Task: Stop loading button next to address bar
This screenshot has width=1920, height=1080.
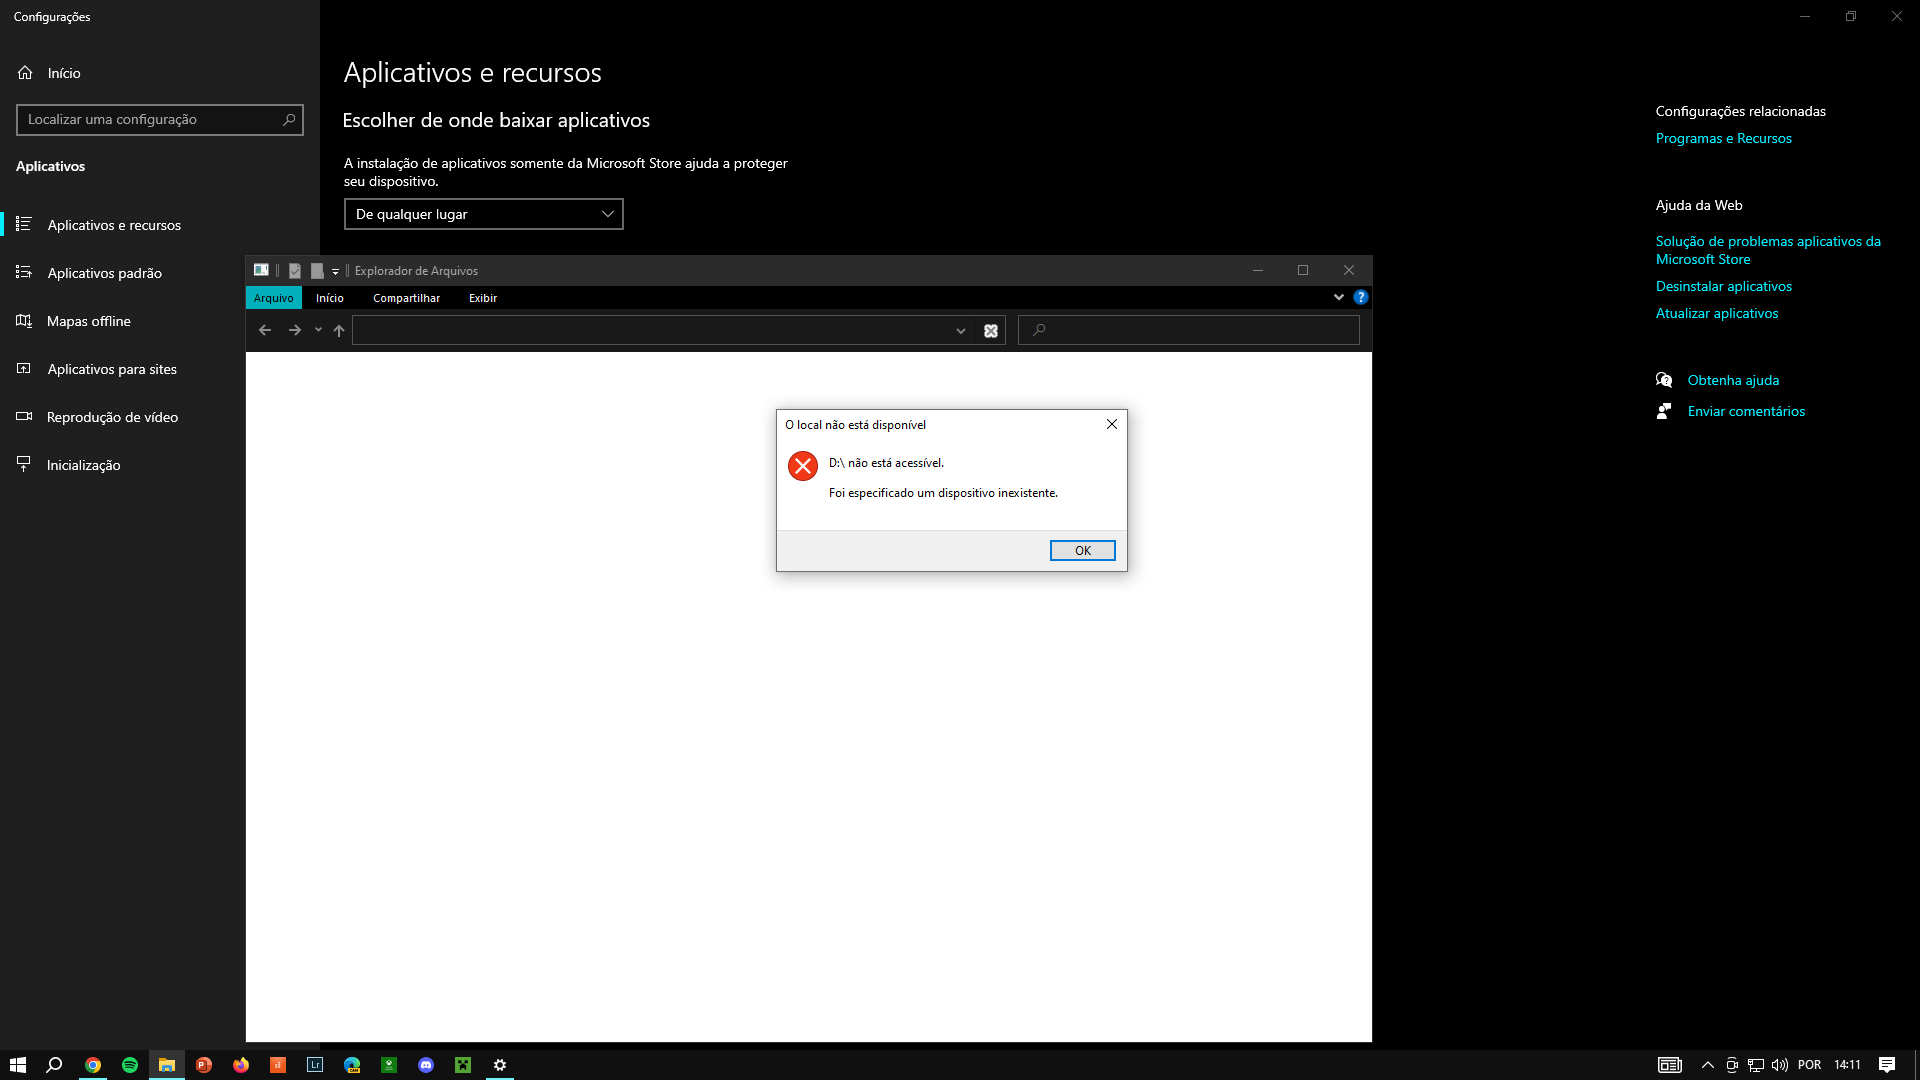Action: [991, 331]
